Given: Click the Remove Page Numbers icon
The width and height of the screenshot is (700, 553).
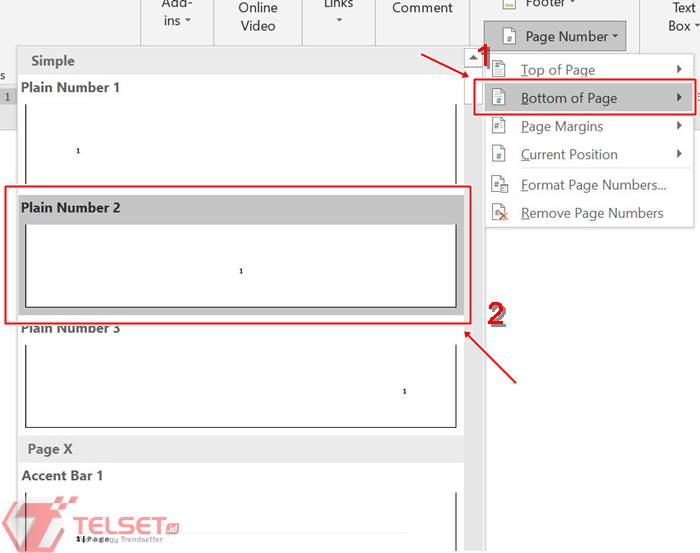Looking at the screenshot, I should click(500, 212).
